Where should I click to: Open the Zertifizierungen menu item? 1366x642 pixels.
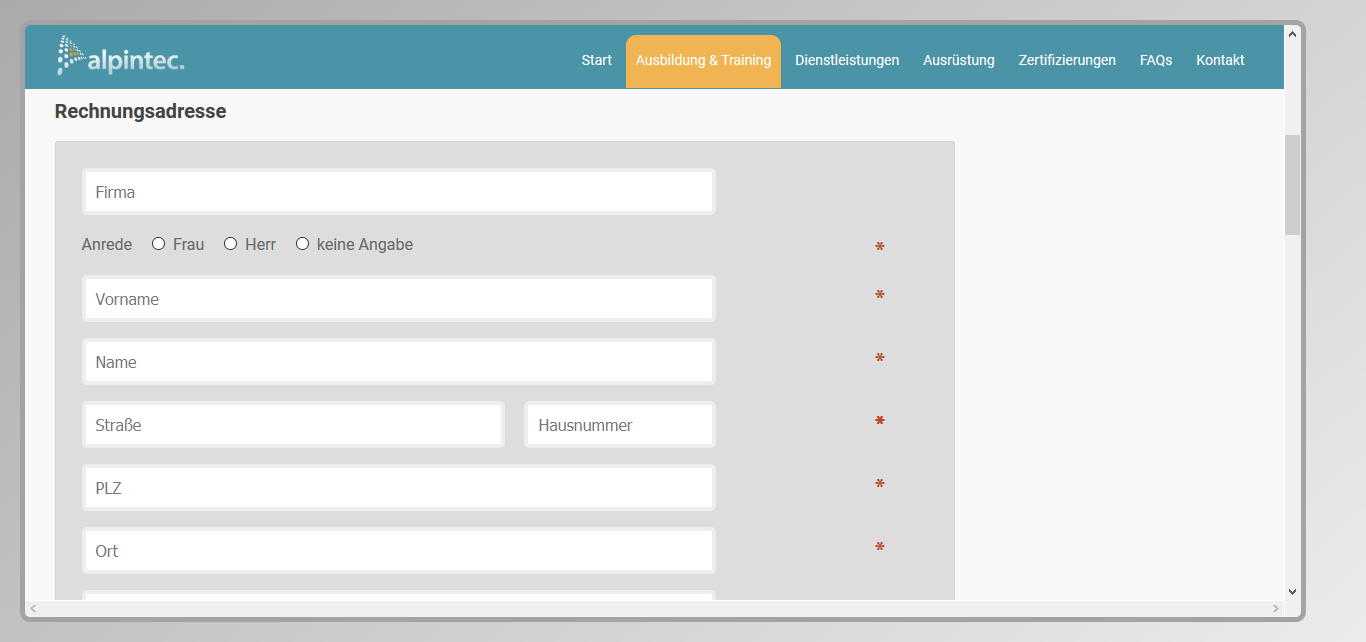(x=1067, y=60)
